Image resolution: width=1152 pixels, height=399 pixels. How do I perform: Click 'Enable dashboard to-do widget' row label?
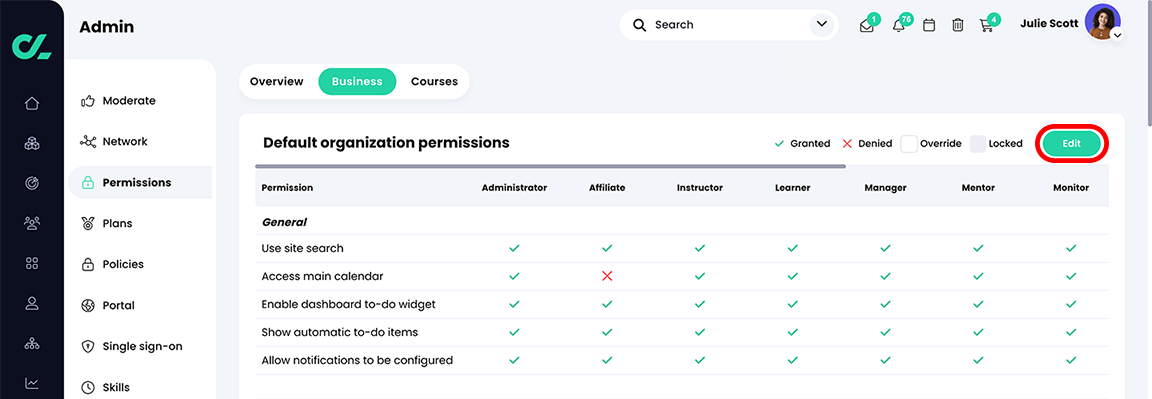[x=348, y=304]
